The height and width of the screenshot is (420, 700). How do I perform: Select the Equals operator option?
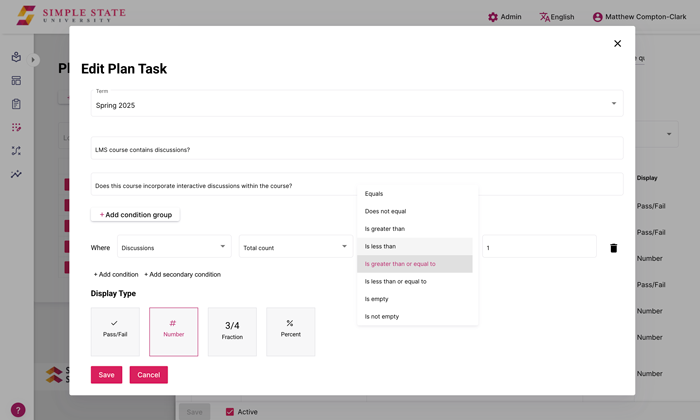tap(415, 194)
